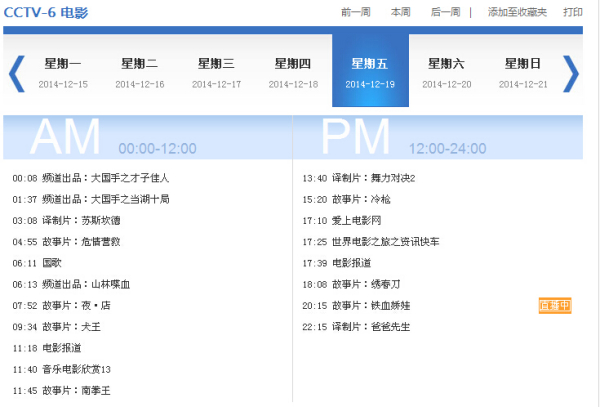Viewport: 600px width, 407px height.
Task: Click the 06:11 国歌 entry
Action: point(37,263)
